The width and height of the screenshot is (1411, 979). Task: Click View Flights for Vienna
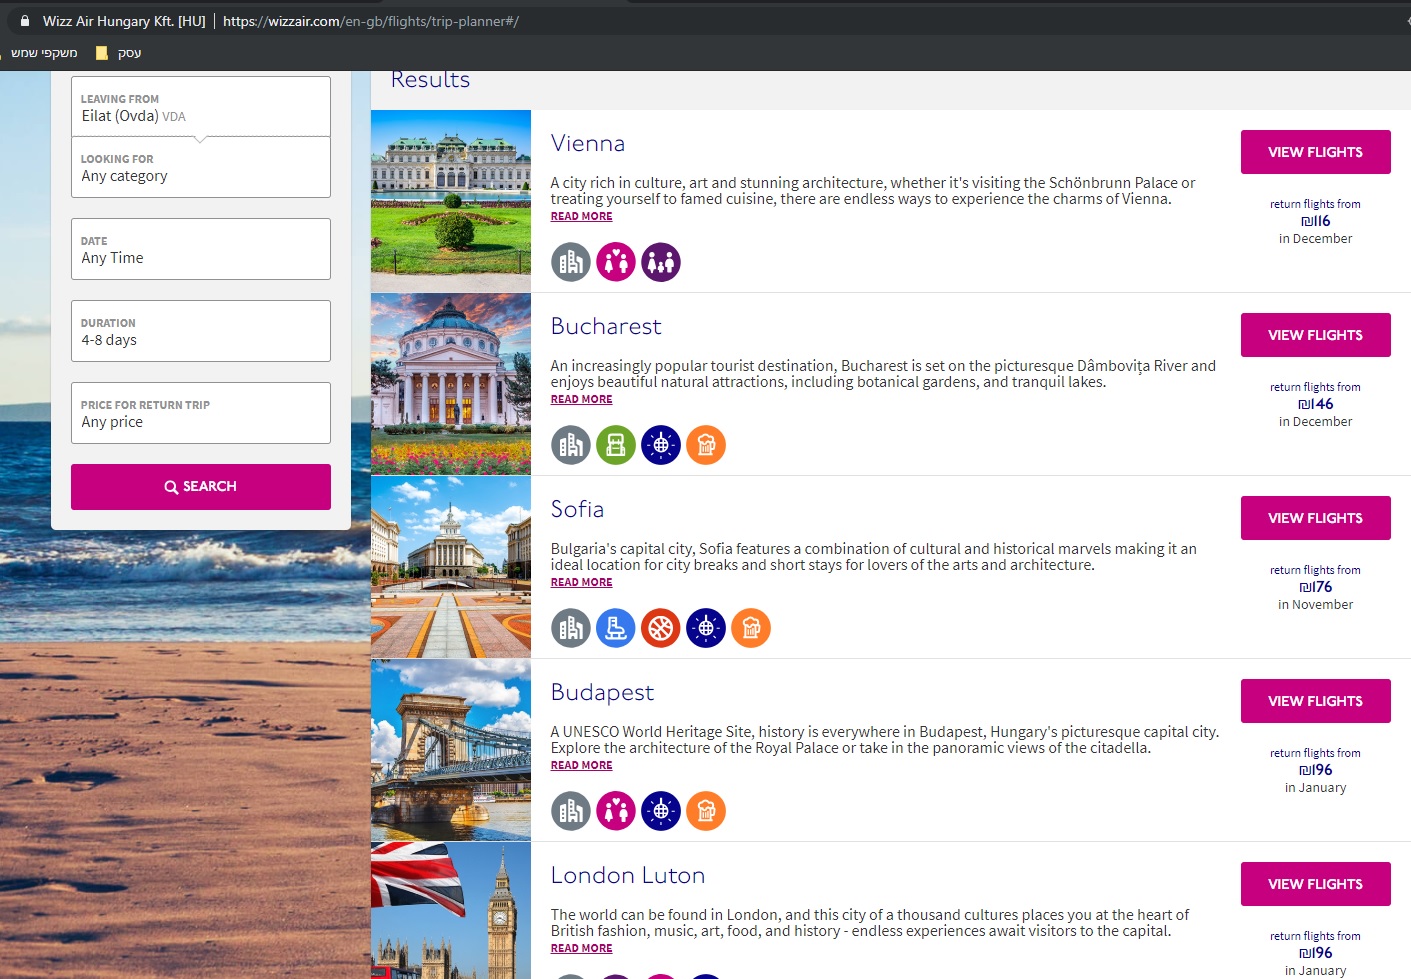pyautogui.click(x=1316, y=152)
